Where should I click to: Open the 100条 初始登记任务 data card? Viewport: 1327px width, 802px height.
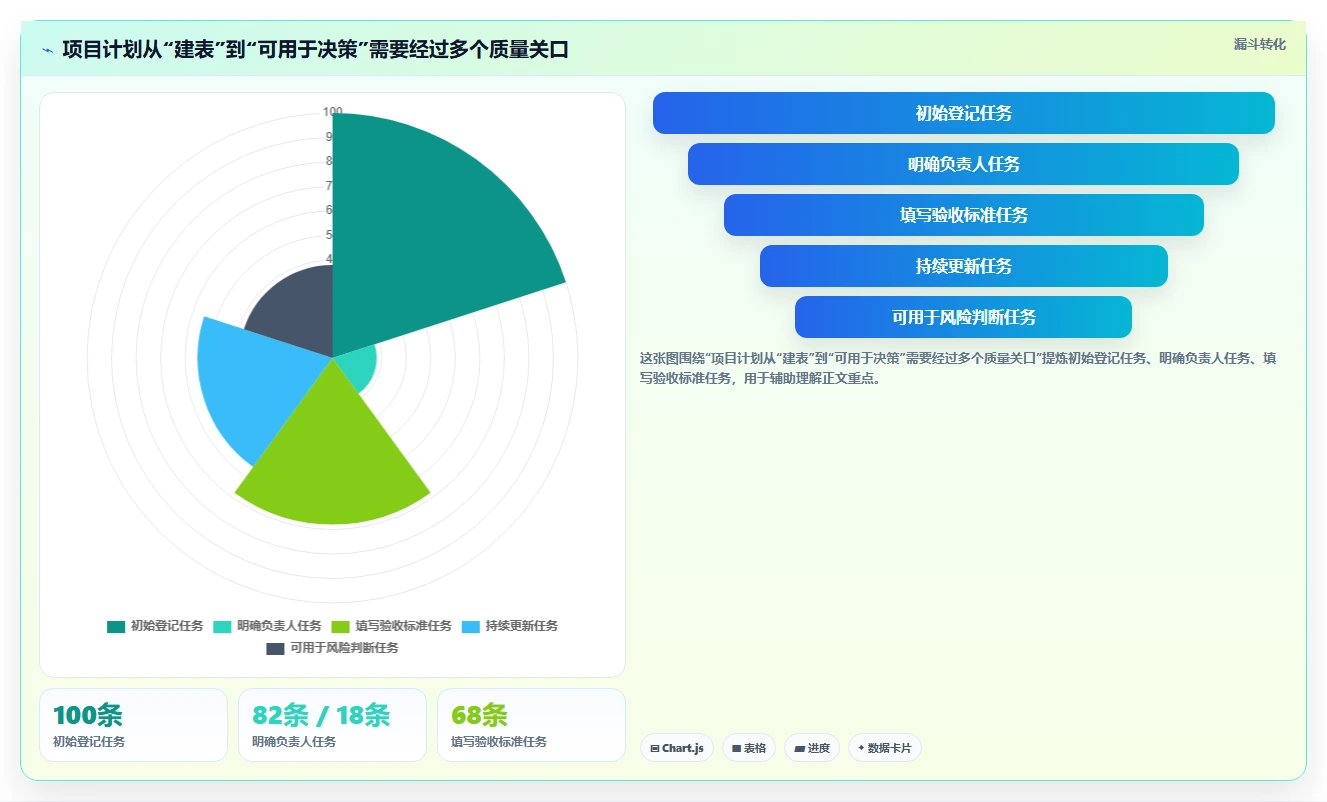click(x=133, y=725)
